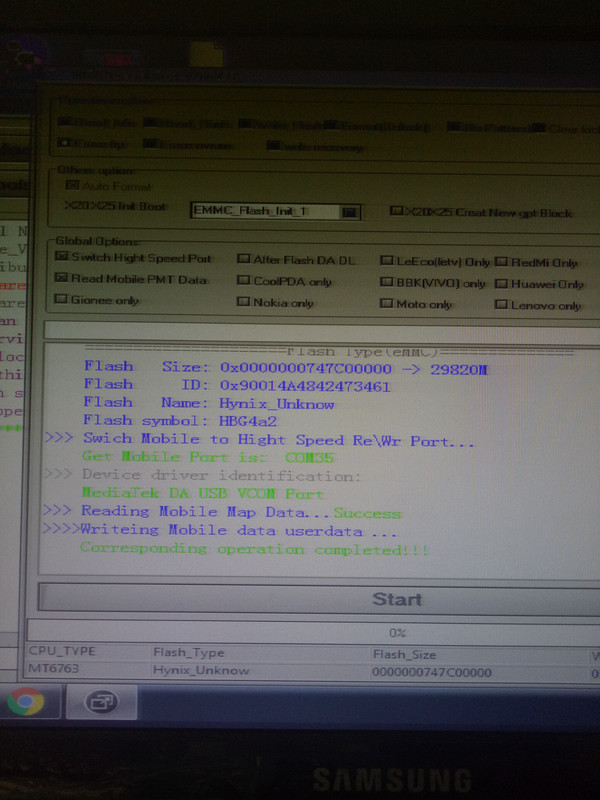Toggle the Auto Format checkbox
Image resolution: width=600 pixels, height=800 pixels.
[x=72, y=185]
